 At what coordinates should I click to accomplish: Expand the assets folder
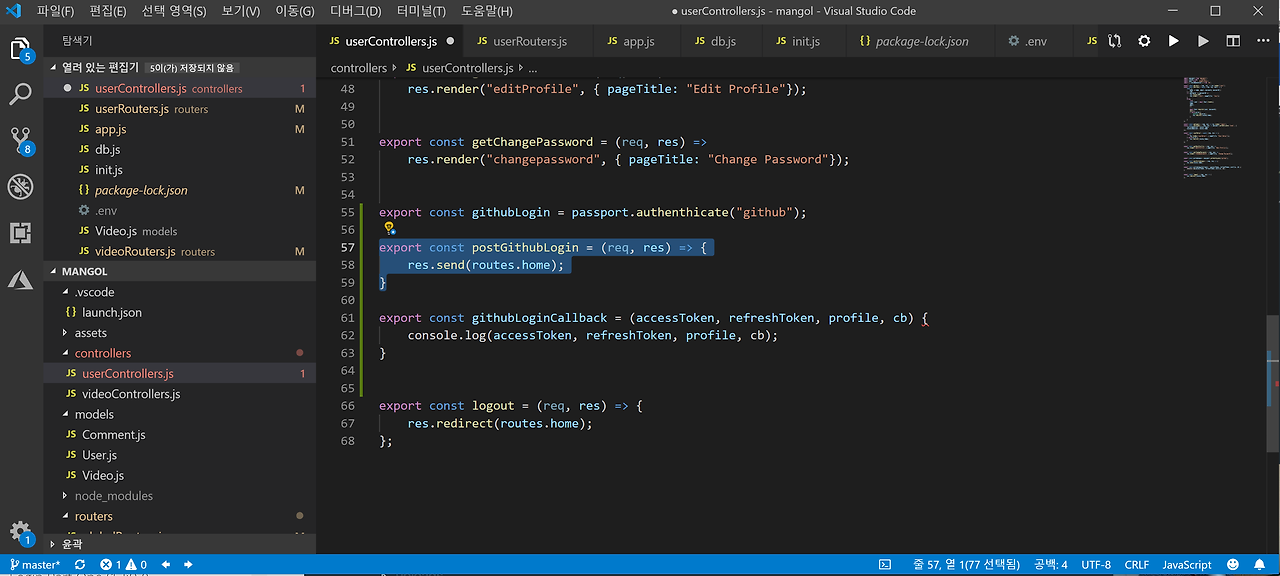tap(90, 333)
